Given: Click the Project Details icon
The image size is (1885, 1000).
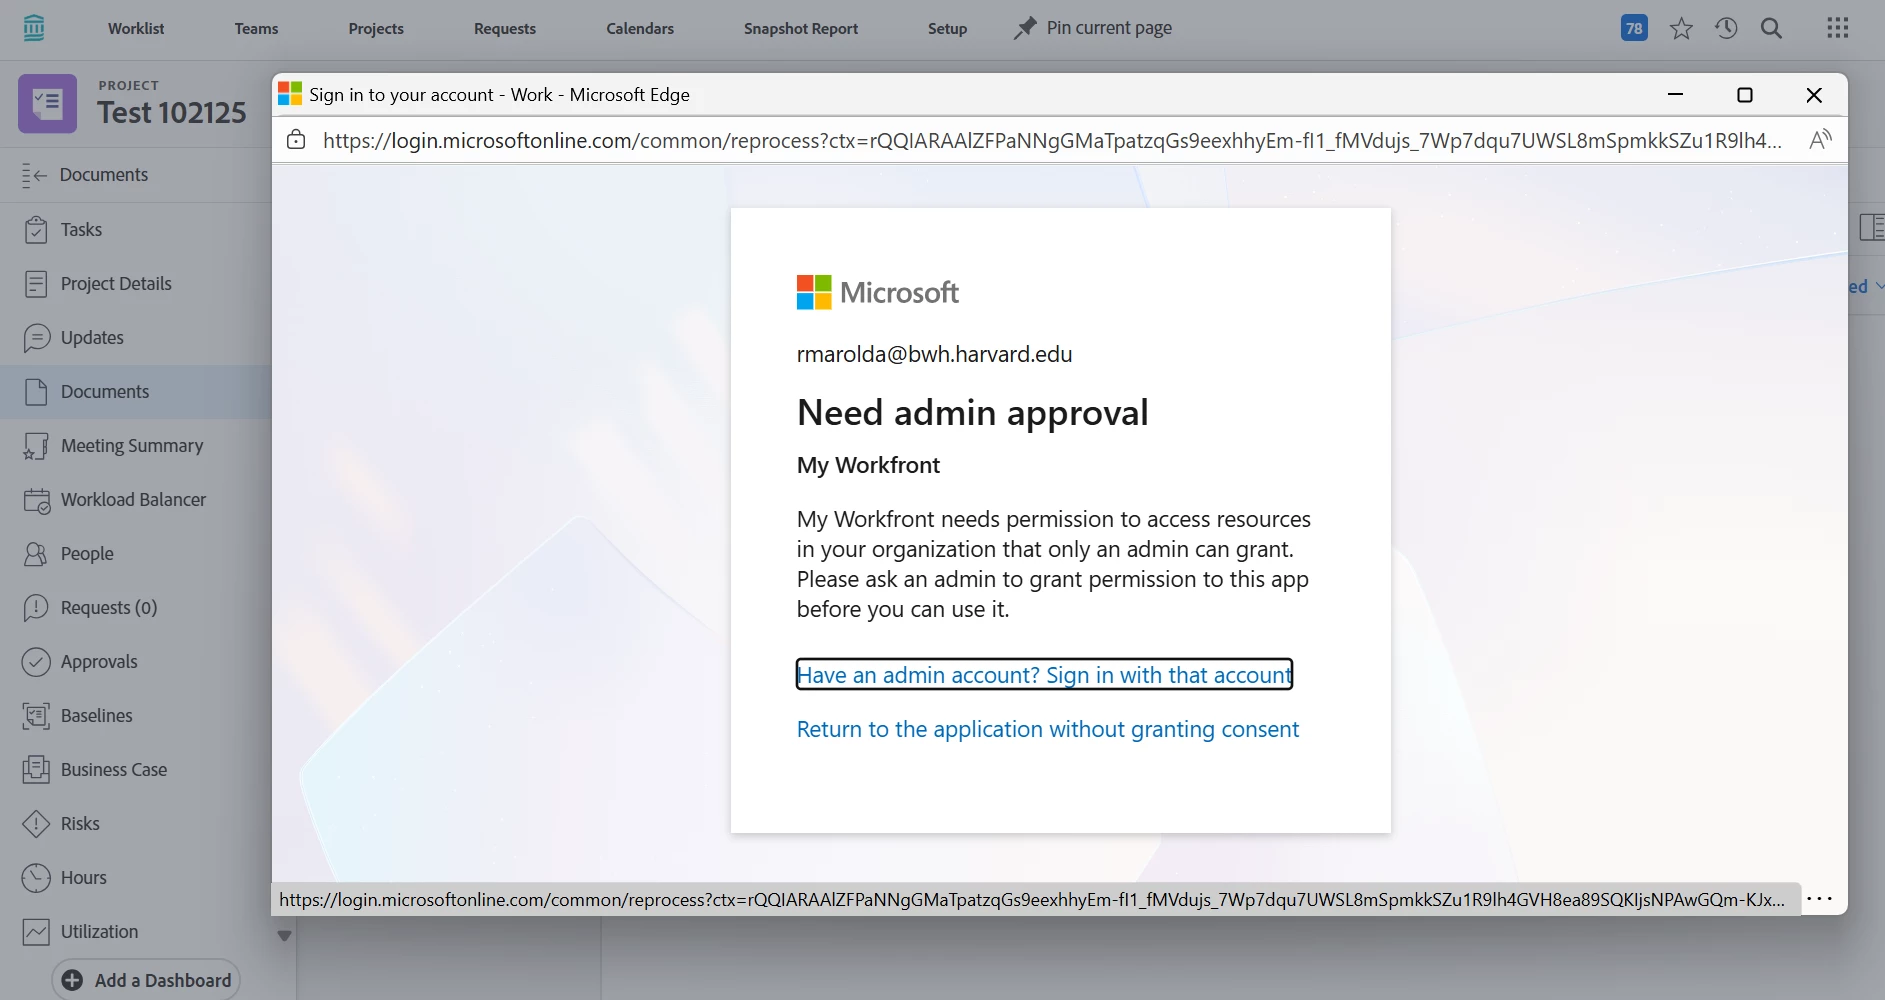Looking at the screenshot, I should [x=36, y=284].
